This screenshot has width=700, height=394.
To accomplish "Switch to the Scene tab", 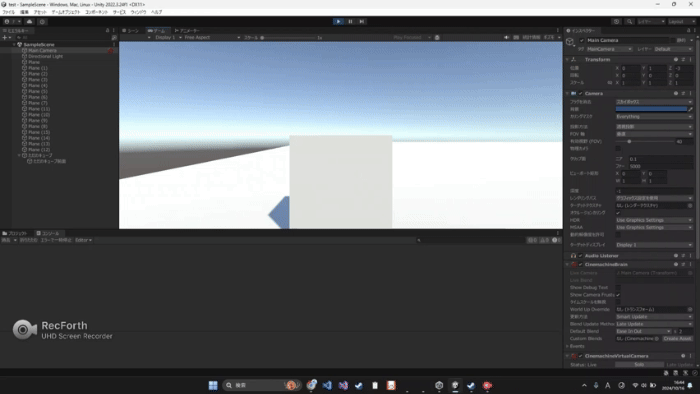I will (x=131, y=31).
